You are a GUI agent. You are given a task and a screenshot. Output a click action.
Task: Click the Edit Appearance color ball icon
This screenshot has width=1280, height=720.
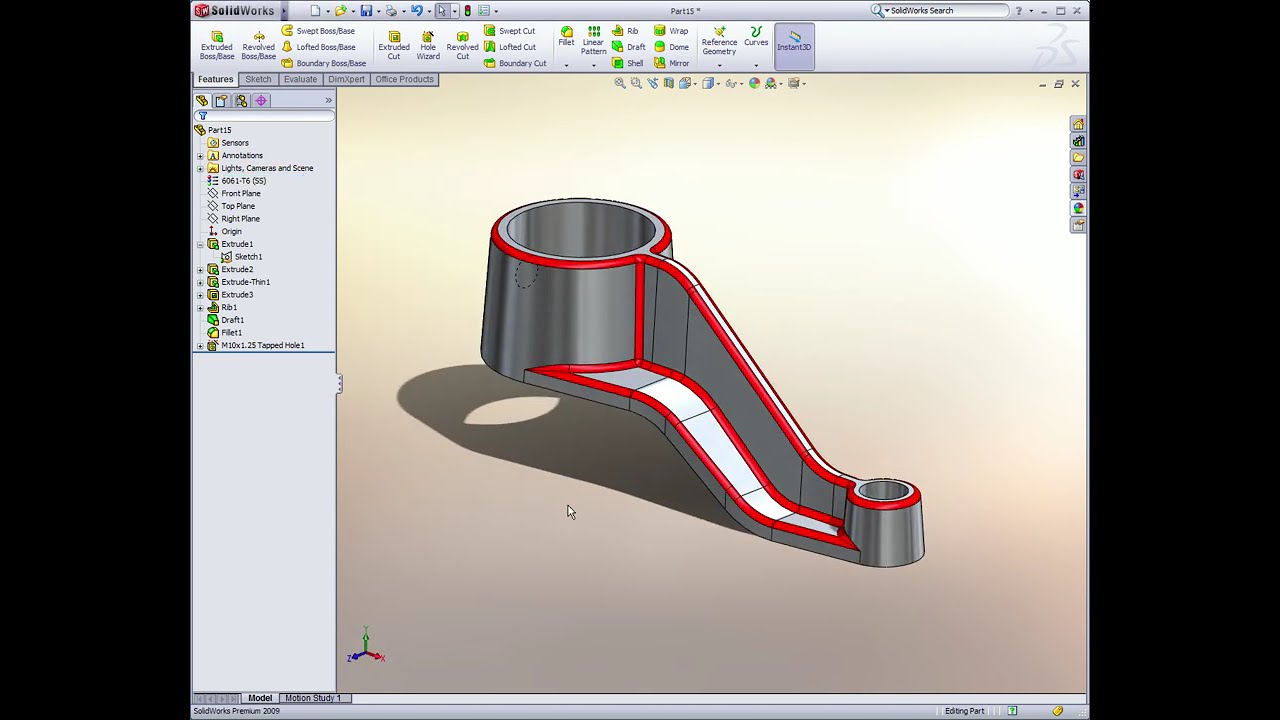(x=754, y=83)
